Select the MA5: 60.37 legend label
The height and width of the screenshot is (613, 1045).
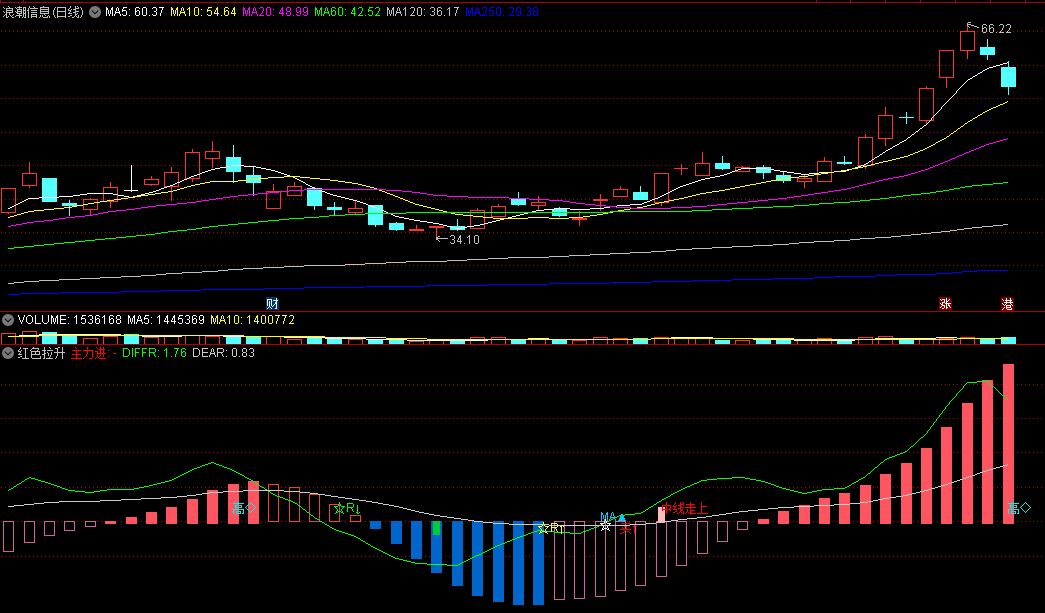click(x=135, y=12)
